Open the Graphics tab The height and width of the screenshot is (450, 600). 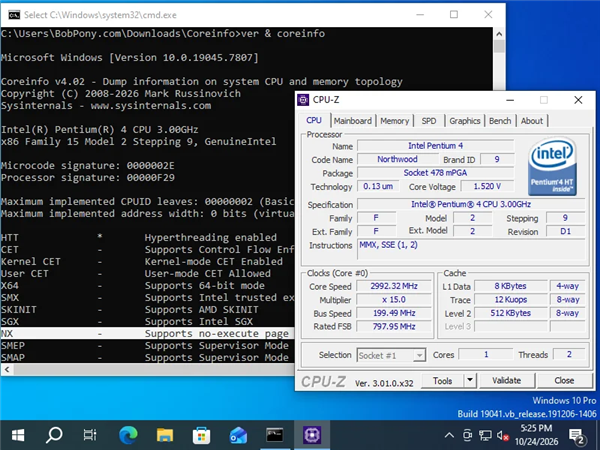465,121
